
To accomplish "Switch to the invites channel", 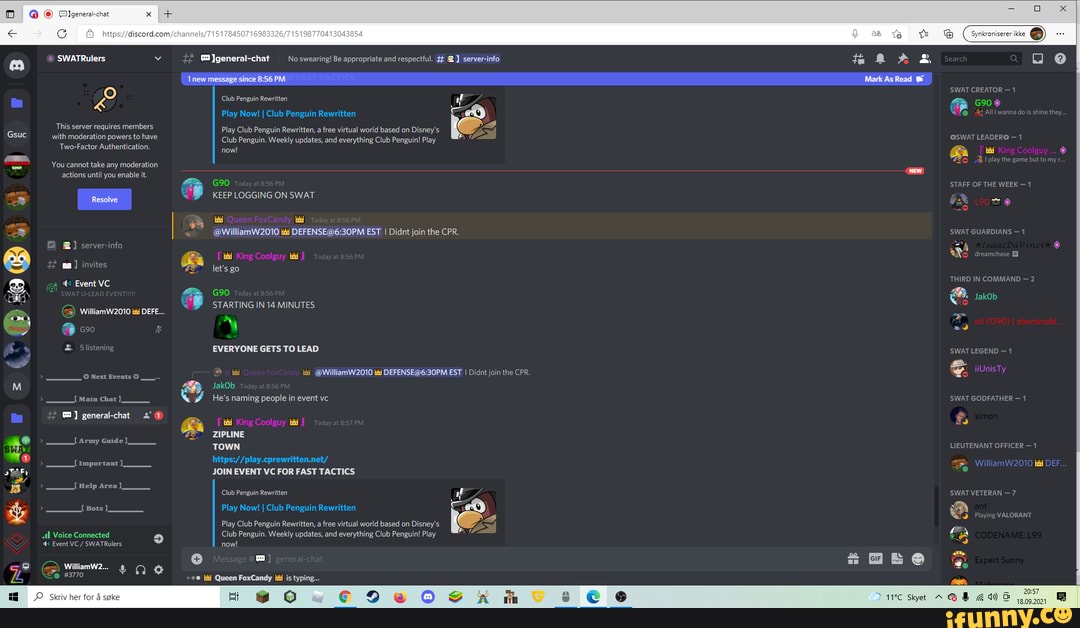I will point(94,265).
